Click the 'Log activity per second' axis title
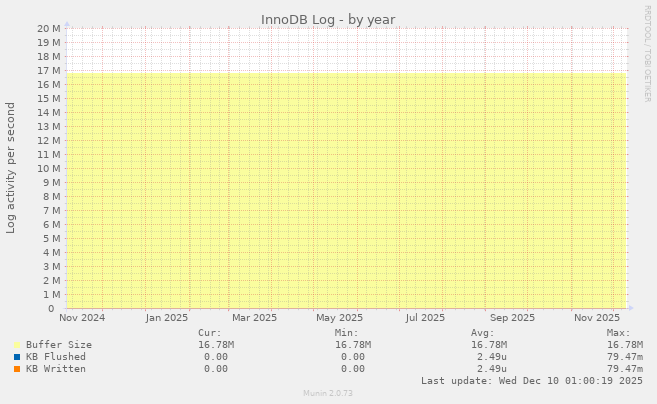The image size is (657, 404). pos(10,168)
